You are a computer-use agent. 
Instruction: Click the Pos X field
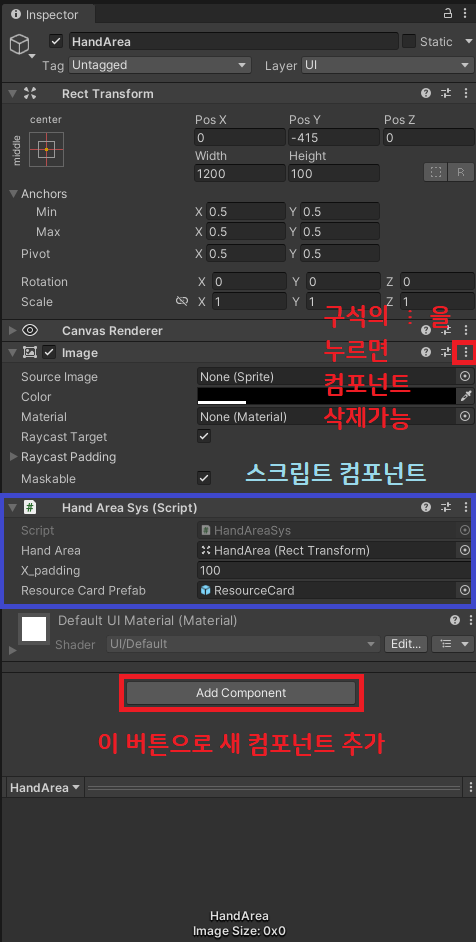point(240,138)
